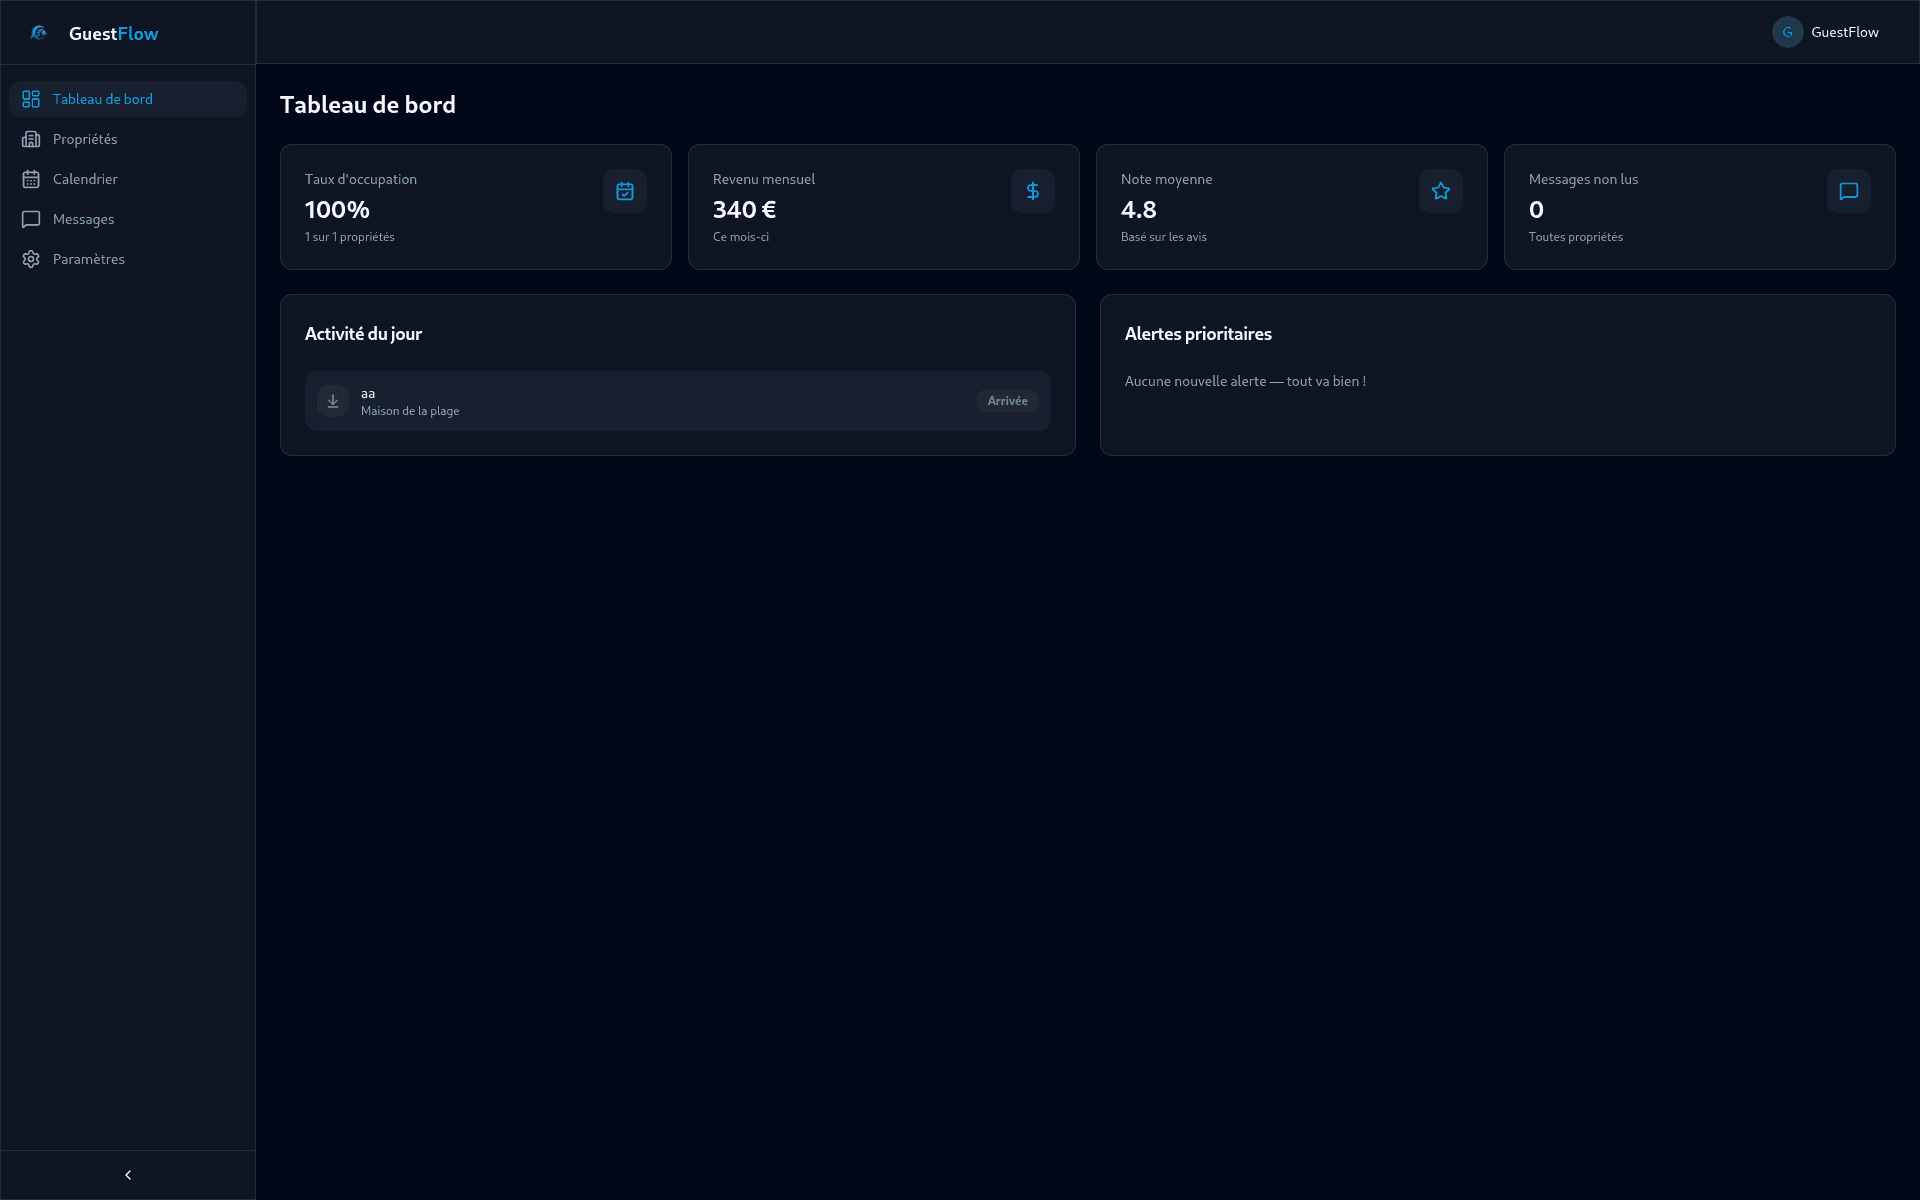1920x1200 pixels.
Task: Open Paramètres with the gear icon
Action: coord(32,258)
